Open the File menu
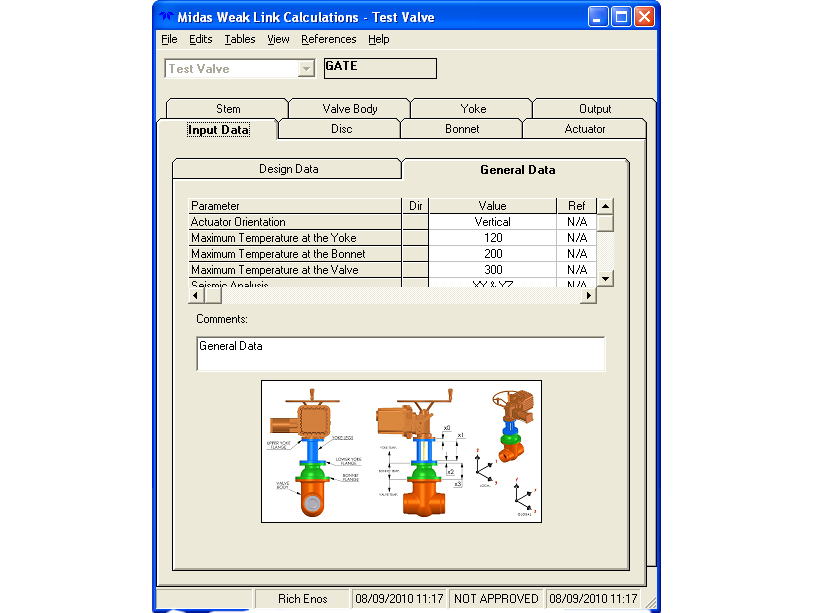 pos(169,39)
